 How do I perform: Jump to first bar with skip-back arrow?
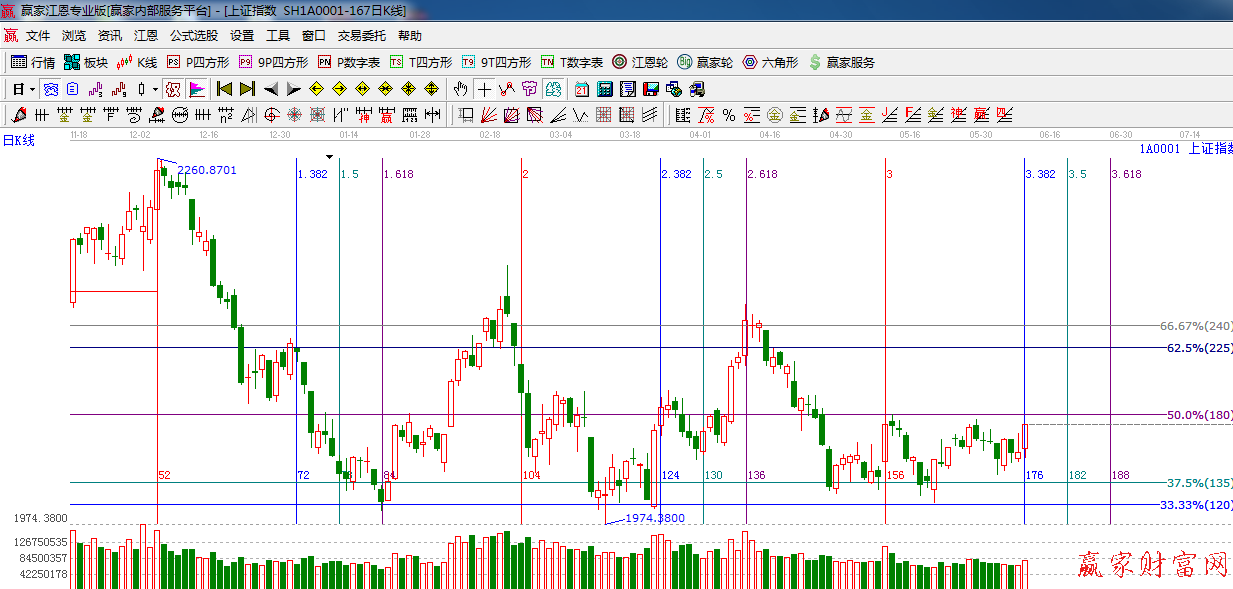(224, 89)
